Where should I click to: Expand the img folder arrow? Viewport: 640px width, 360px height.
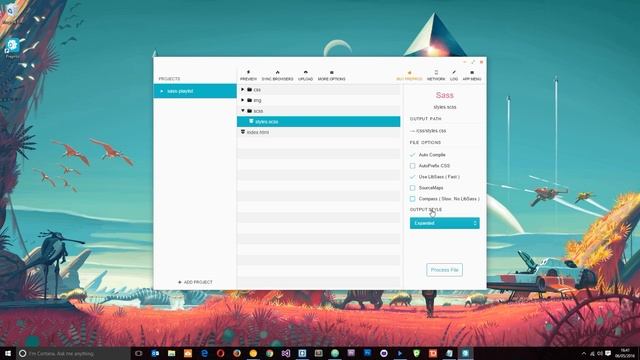pos(242,100)
